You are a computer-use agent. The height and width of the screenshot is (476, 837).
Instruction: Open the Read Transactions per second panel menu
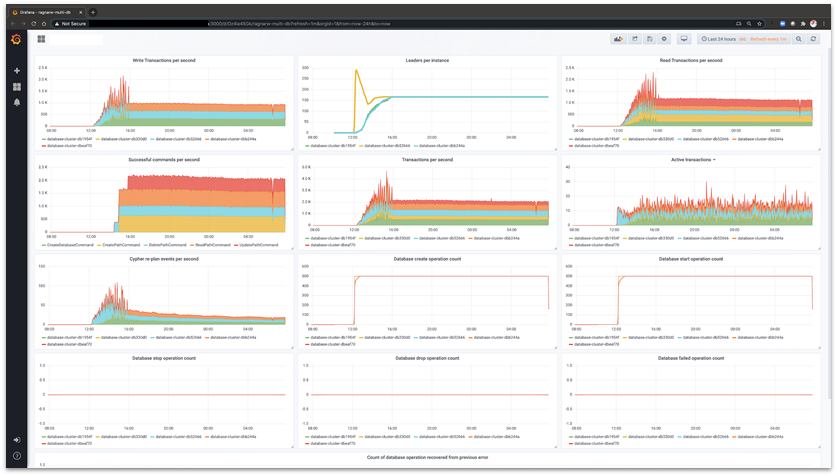pyautogui.click(x=691, y=60)
